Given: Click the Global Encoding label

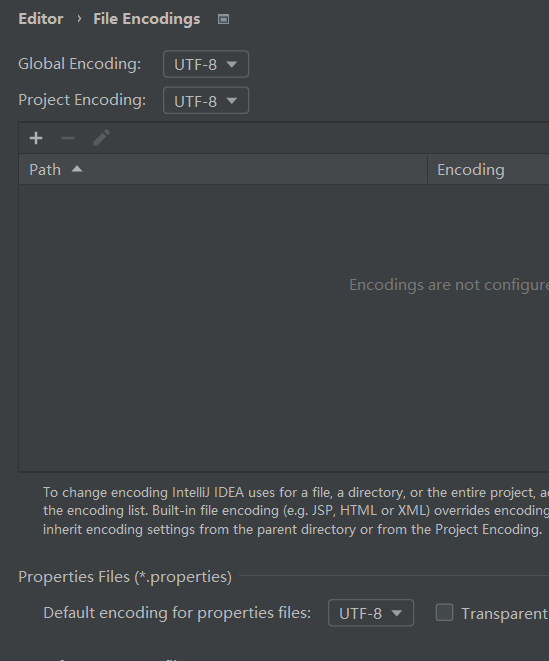Looking at the screenshot, I should (x=80, y=64).
